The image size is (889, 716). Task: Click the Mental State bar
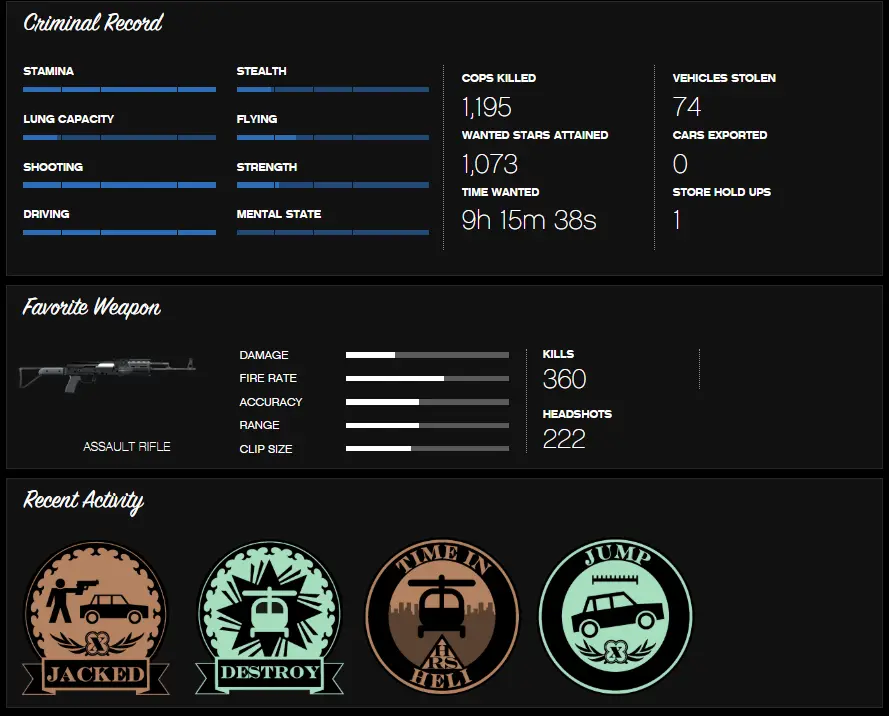pyautogui.click(x=332, y=233)
